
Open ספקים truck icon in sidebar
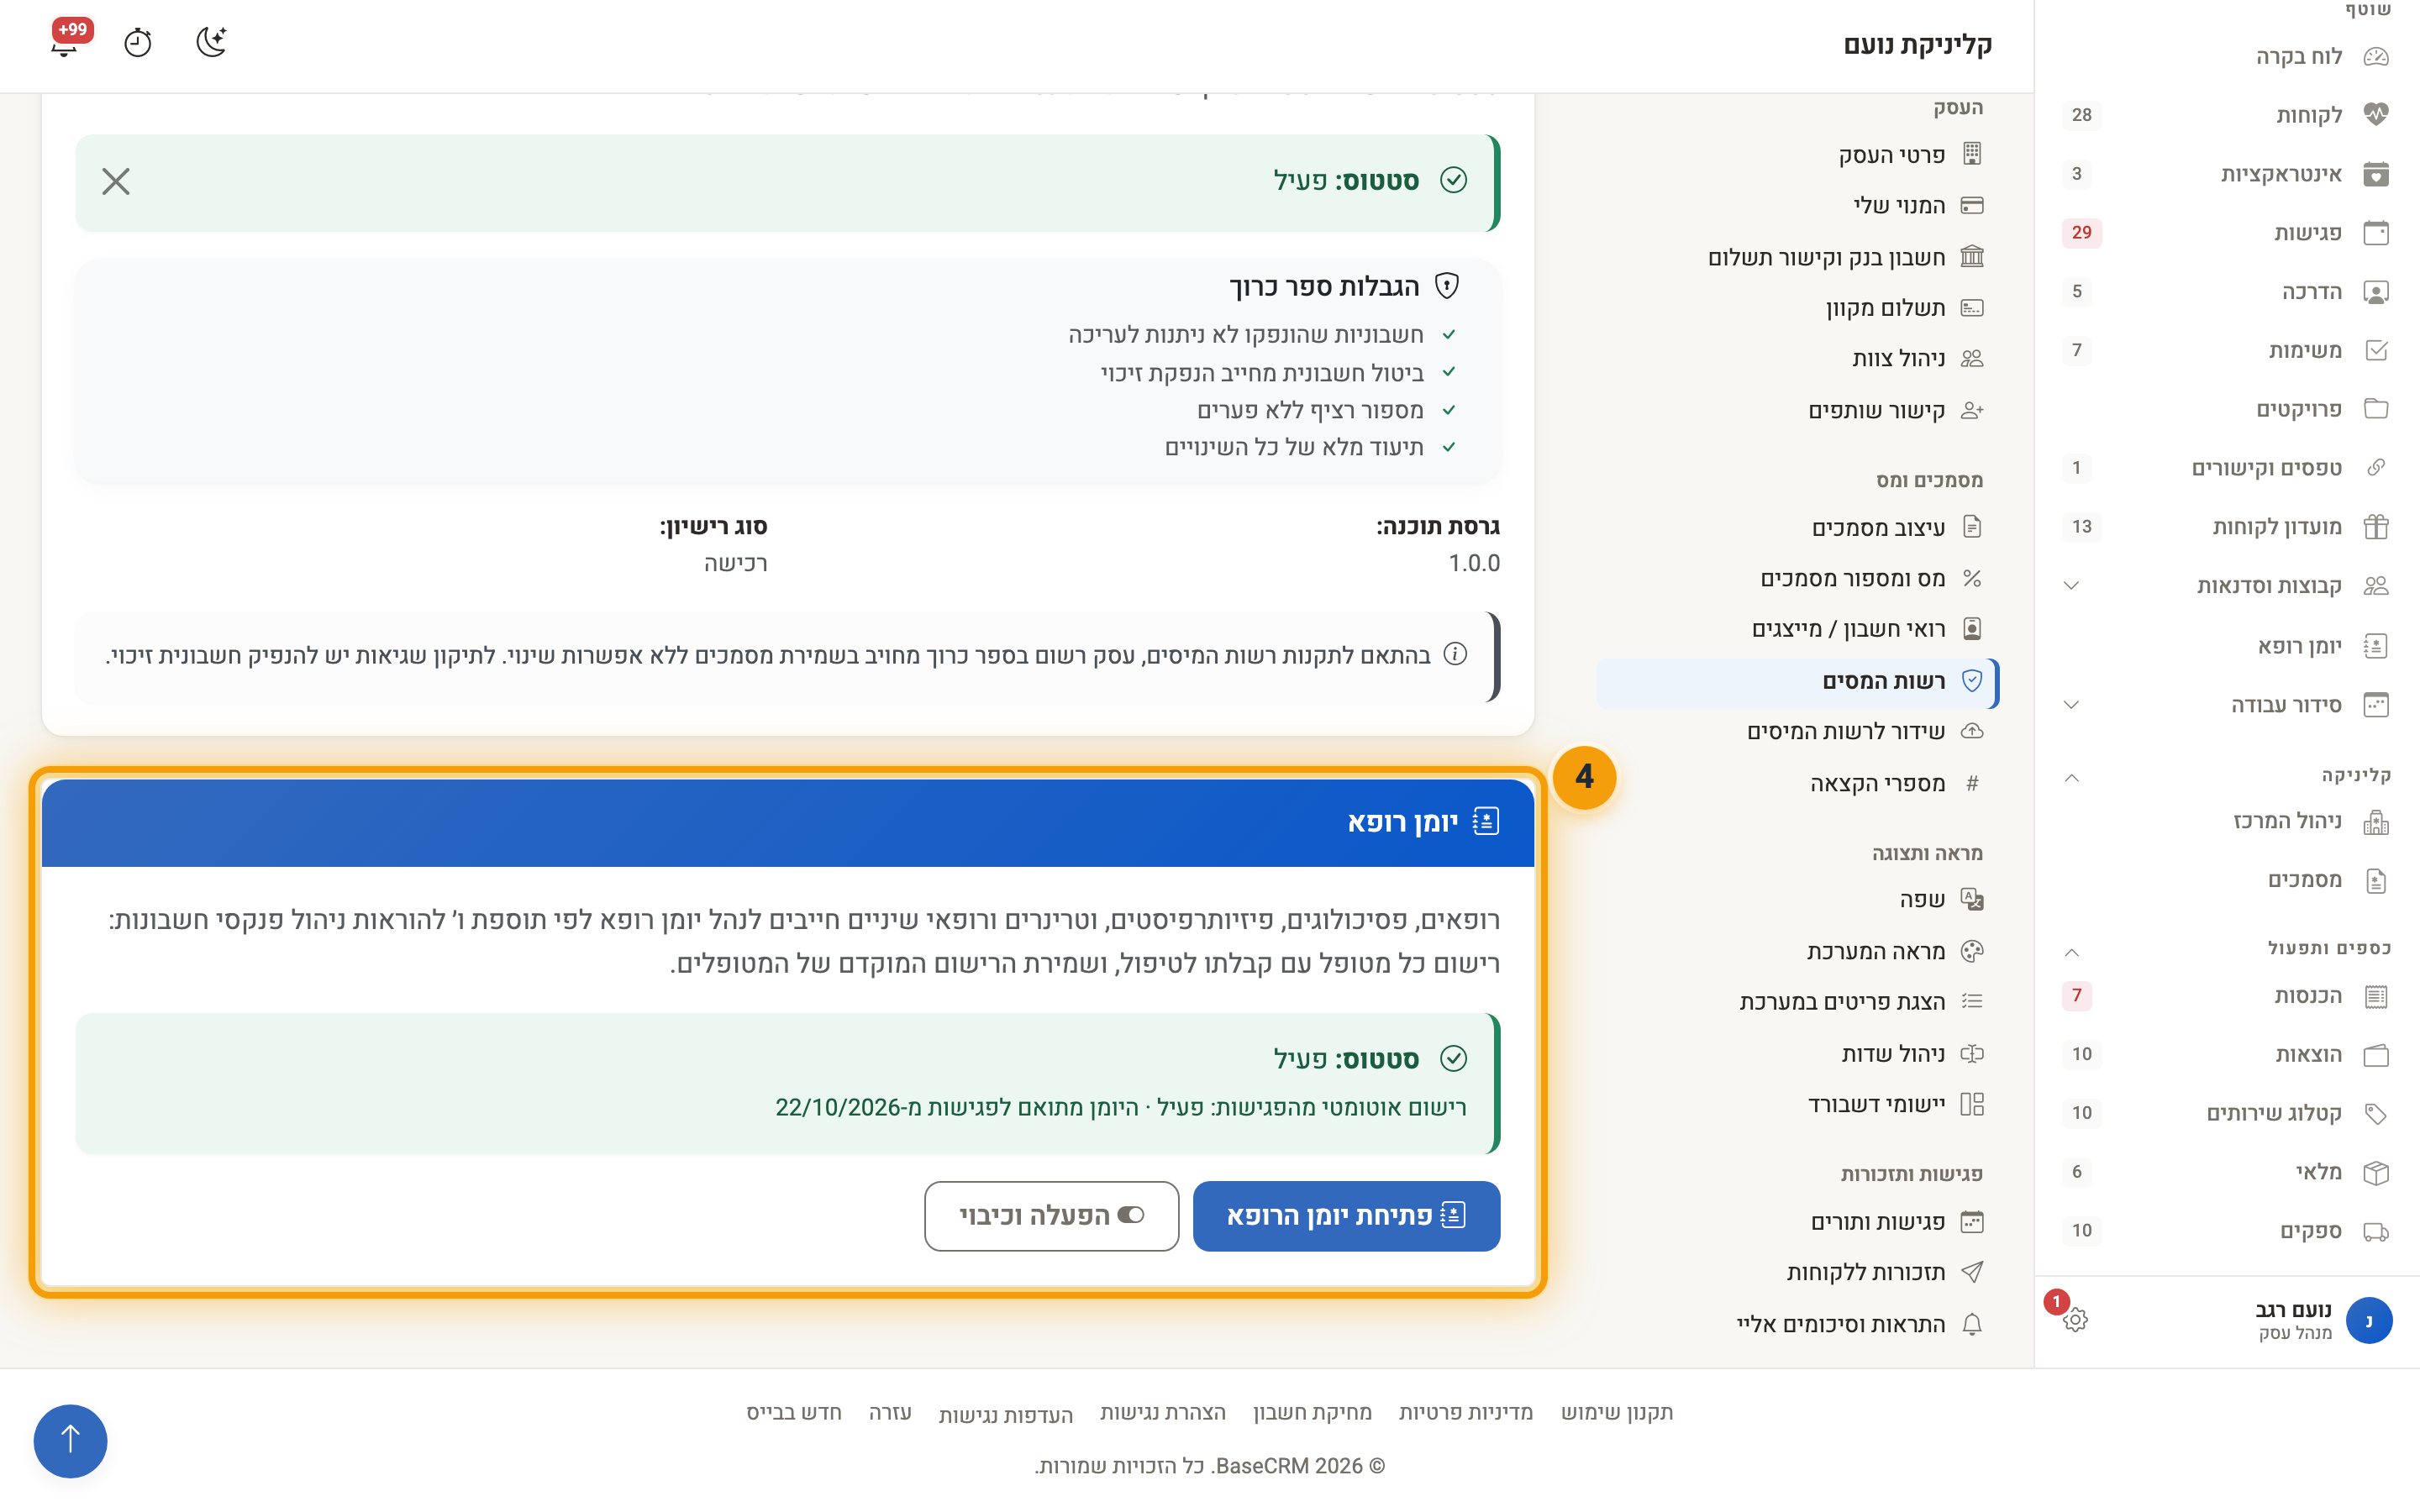coord(2376,1231)
